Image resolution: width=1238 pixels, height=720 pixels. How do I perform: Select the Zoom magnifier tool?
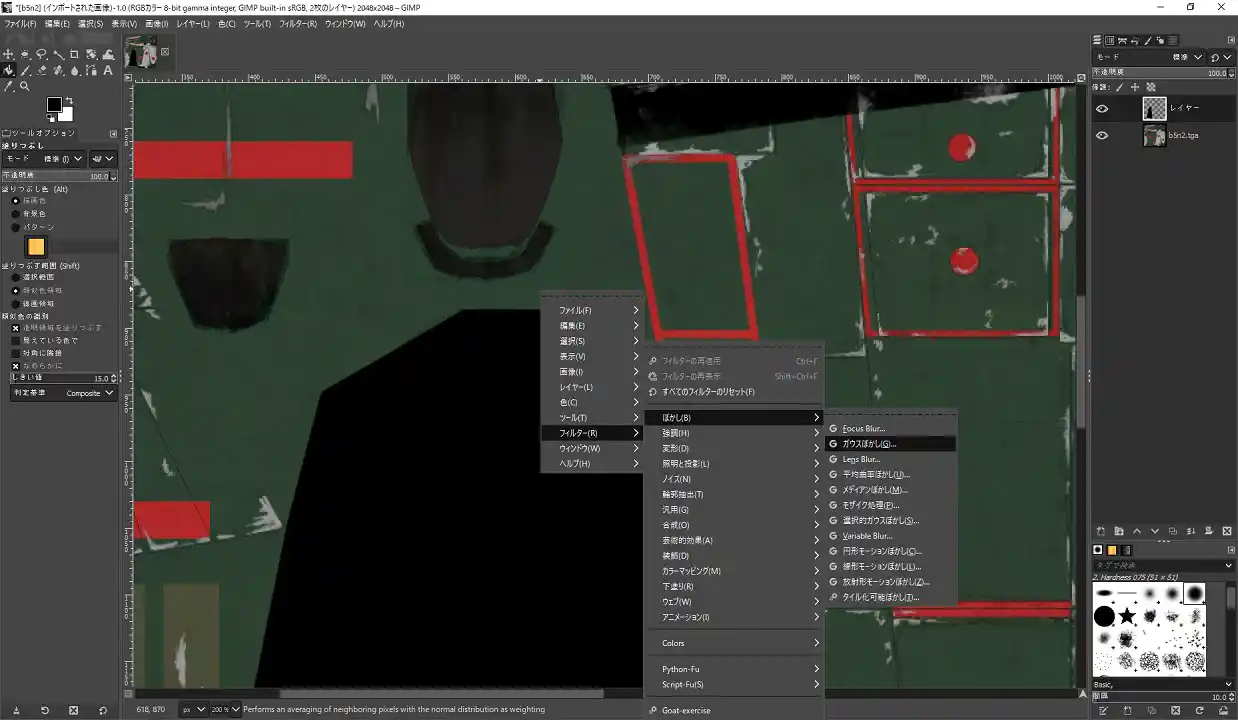(25, 86)
